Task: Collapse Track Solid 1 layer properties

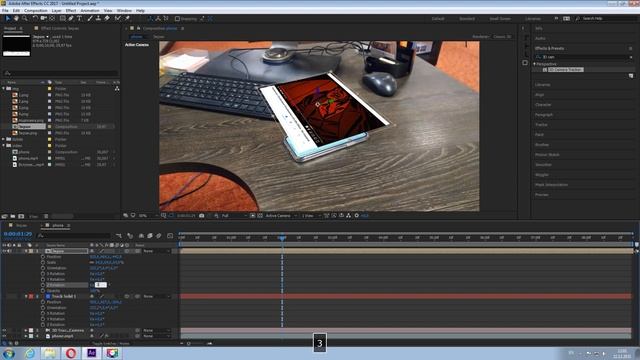Action: click(x=26, y=296)
